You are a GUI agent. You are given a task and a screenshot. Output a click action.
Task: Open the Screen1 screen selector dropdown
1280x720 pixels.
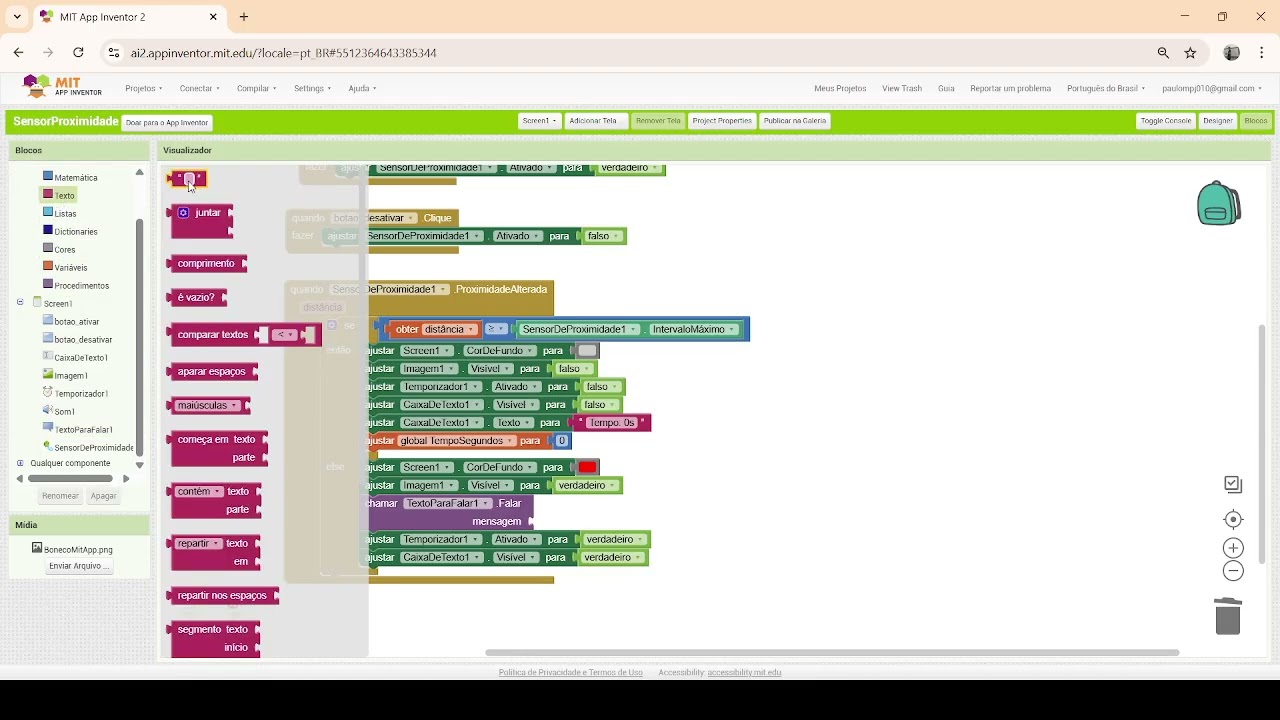coord(539,121)
